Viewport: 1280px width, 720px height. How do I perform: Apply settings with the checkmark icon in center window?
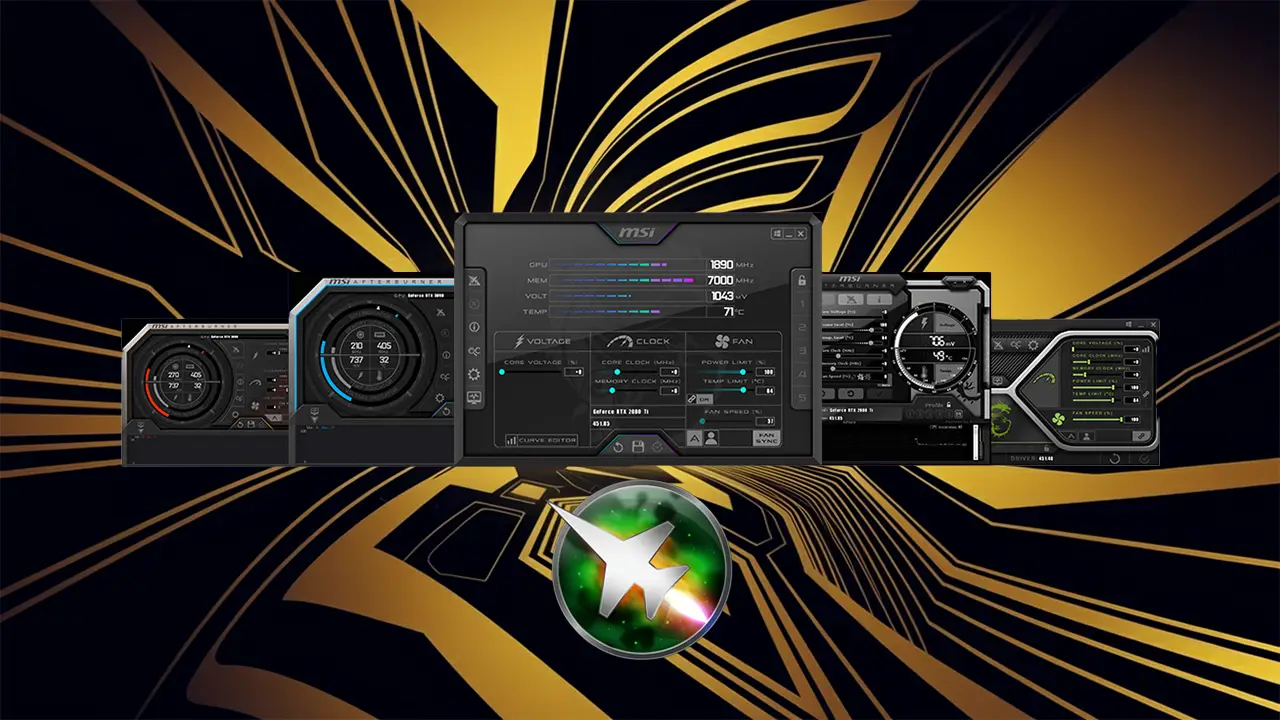click(x=656, y=447)
